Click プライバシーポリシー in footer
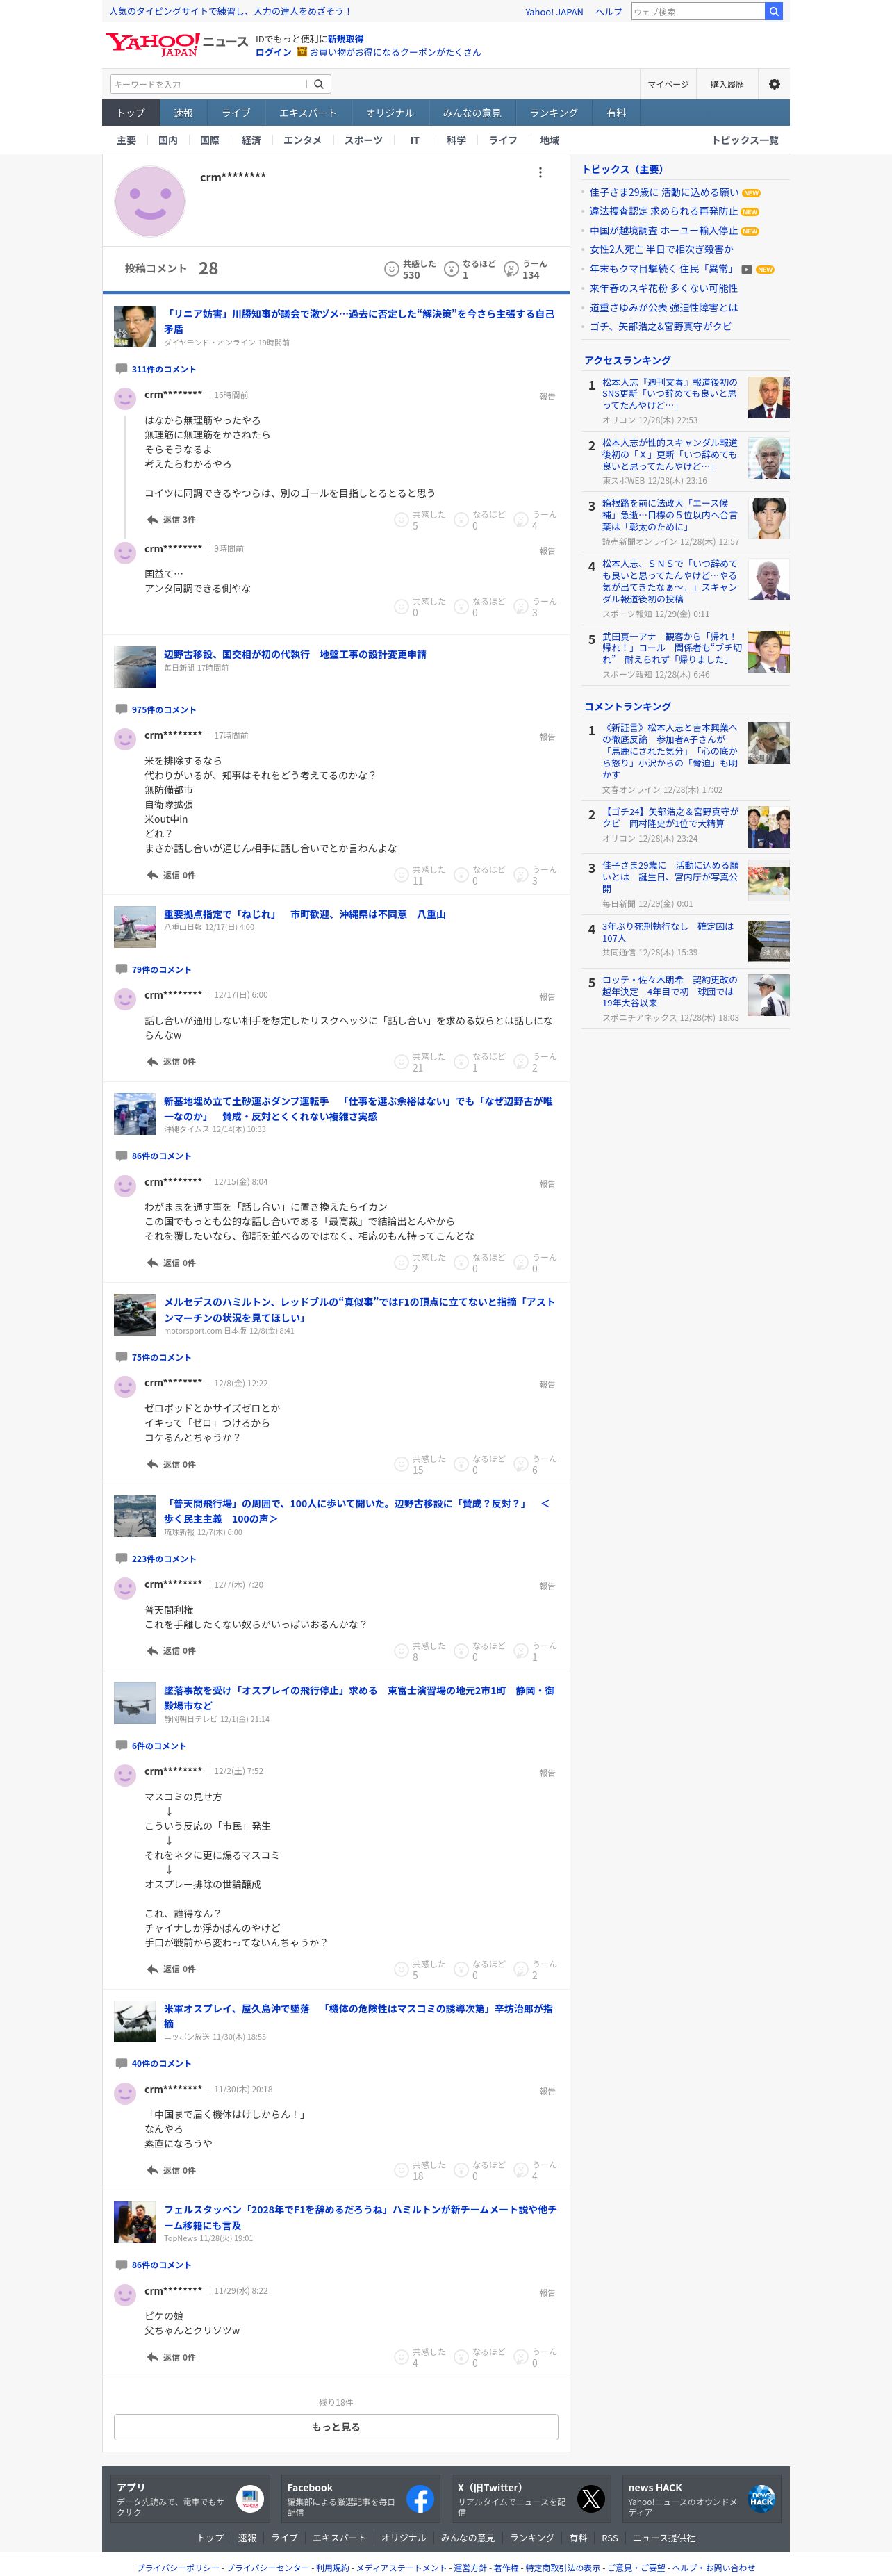This screenshot has height=2576, width=892. (178, 2567)
